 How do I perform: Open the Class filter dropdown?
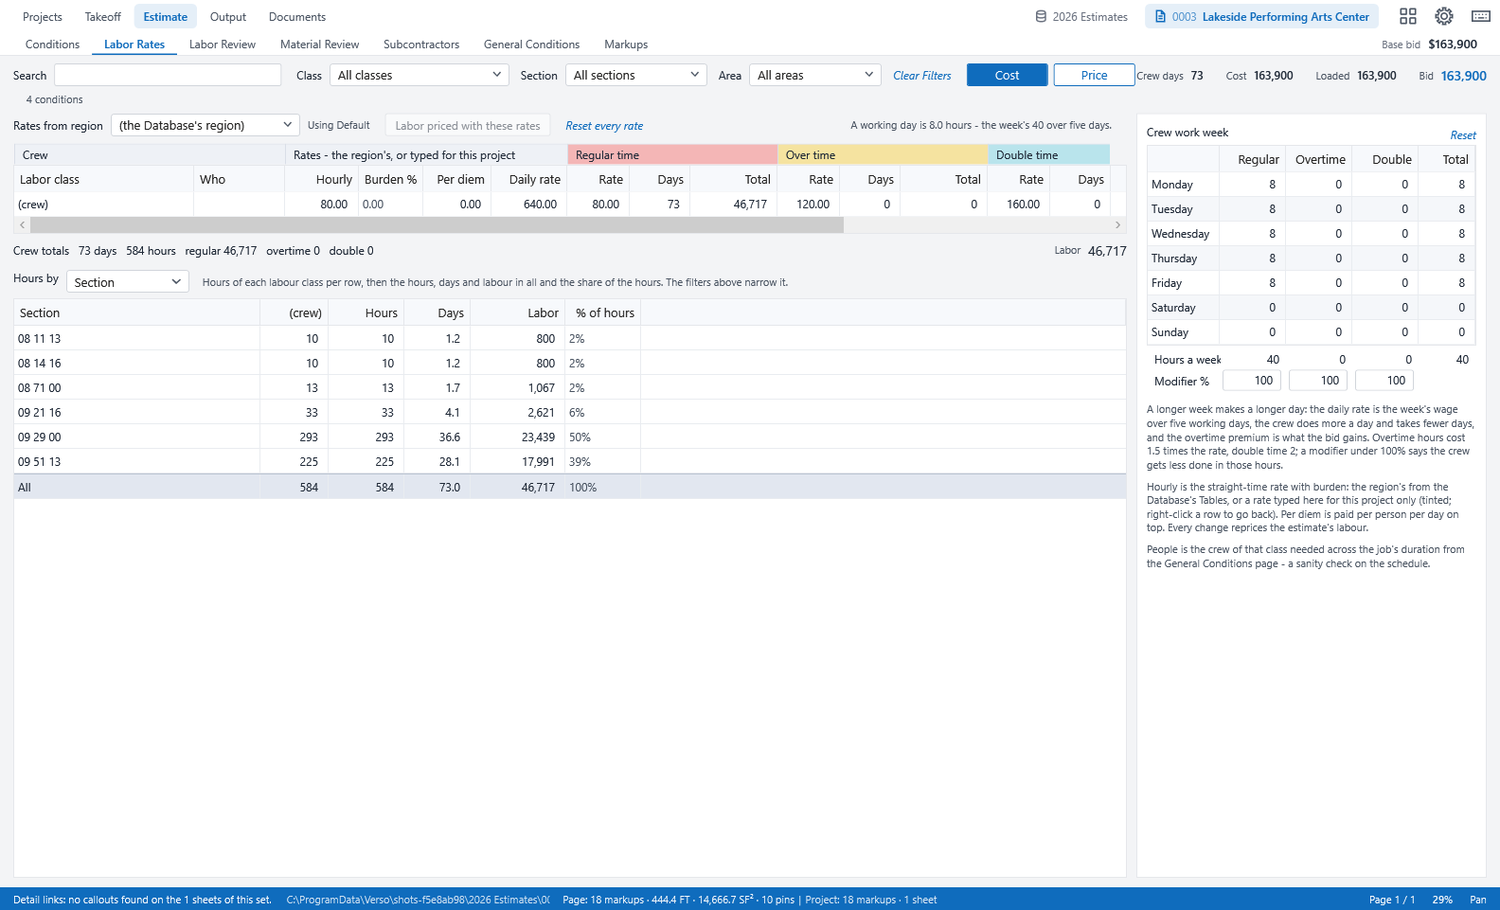(x=419, y=75)
